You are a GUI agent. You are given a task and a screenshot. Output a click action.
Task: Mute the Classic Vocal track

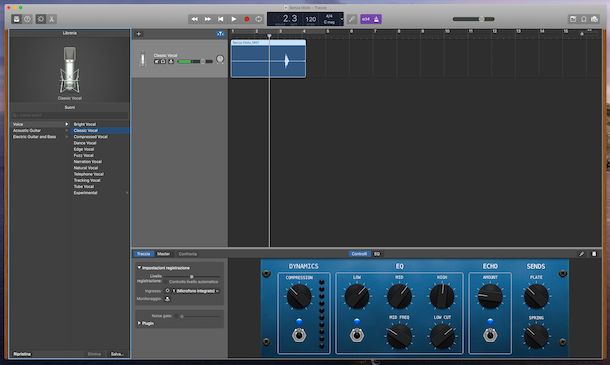pyautogui.click(x=157, y=61)
